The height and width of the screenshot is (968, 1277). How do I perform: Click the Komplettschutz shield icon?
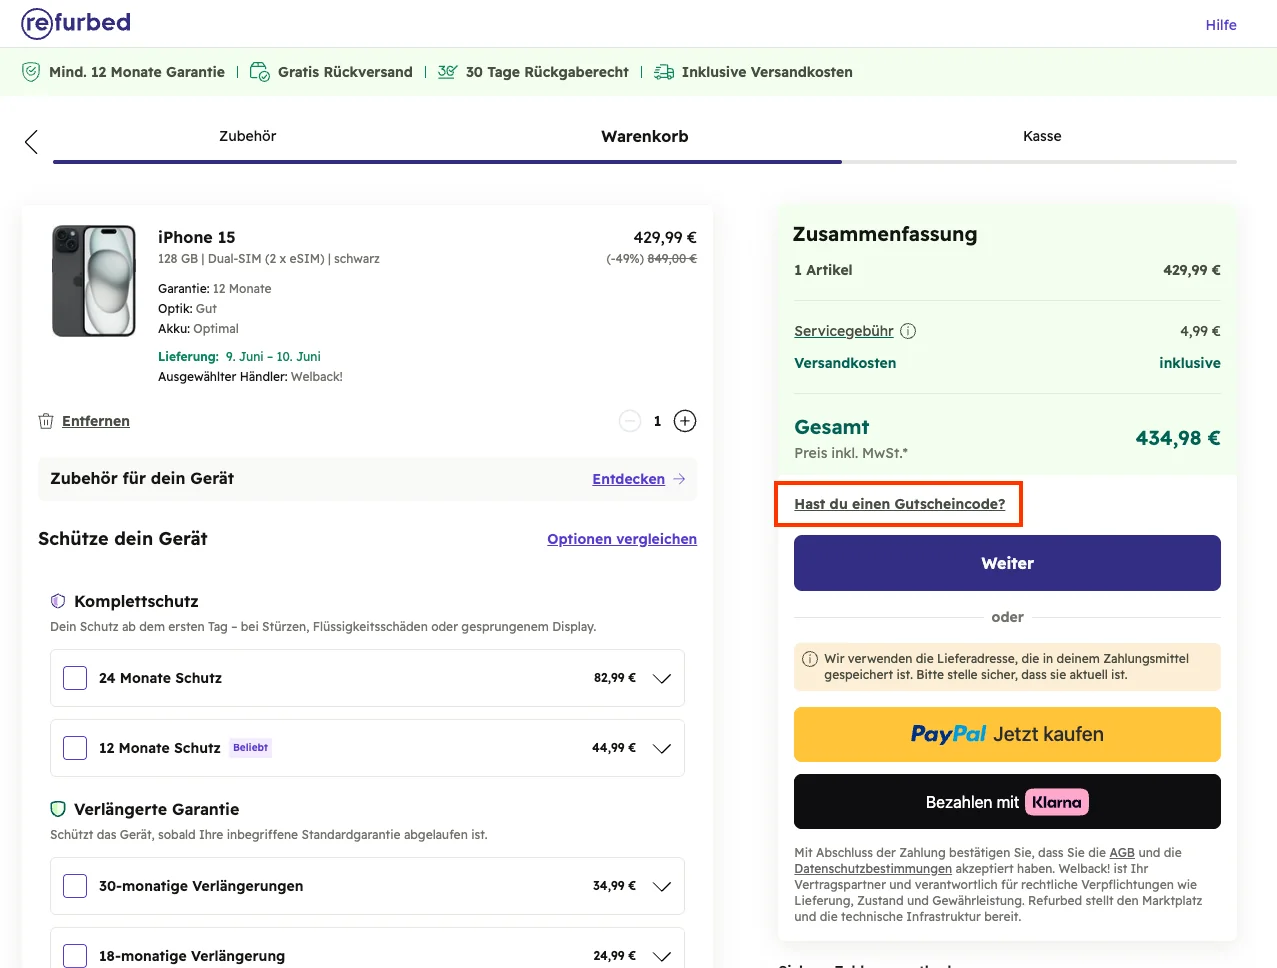click(x=58, y=601)
